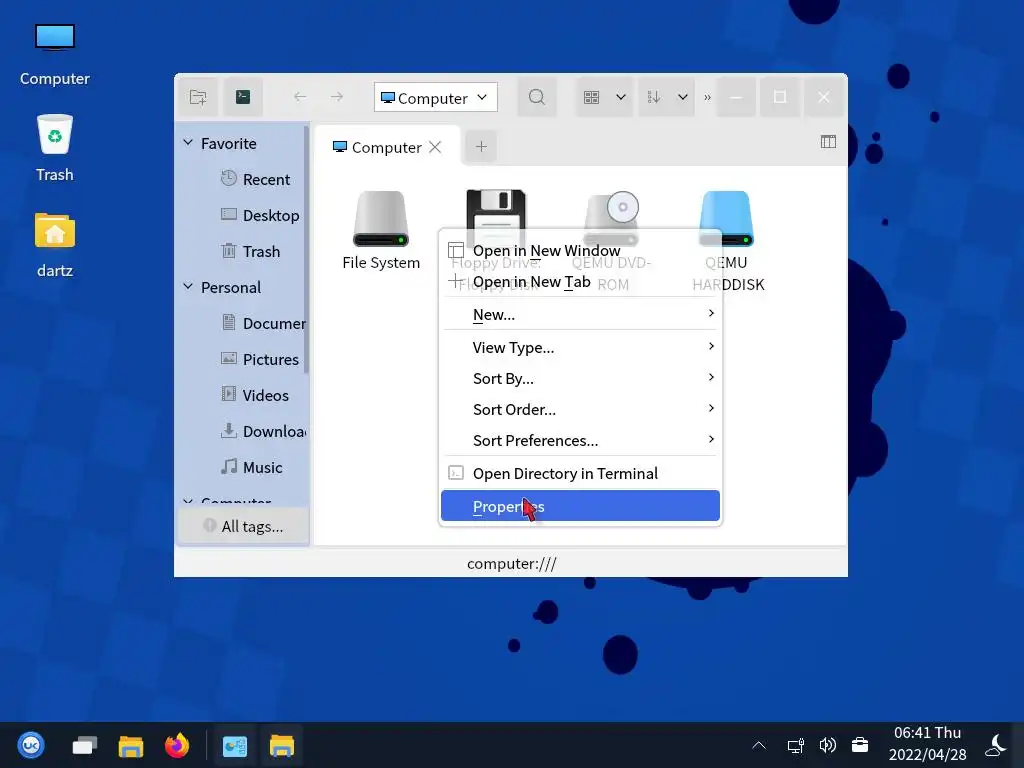Open the UKUI start menu
Image resolution: width=1024 pixels, height=768 pixels.
pos(31,745)
